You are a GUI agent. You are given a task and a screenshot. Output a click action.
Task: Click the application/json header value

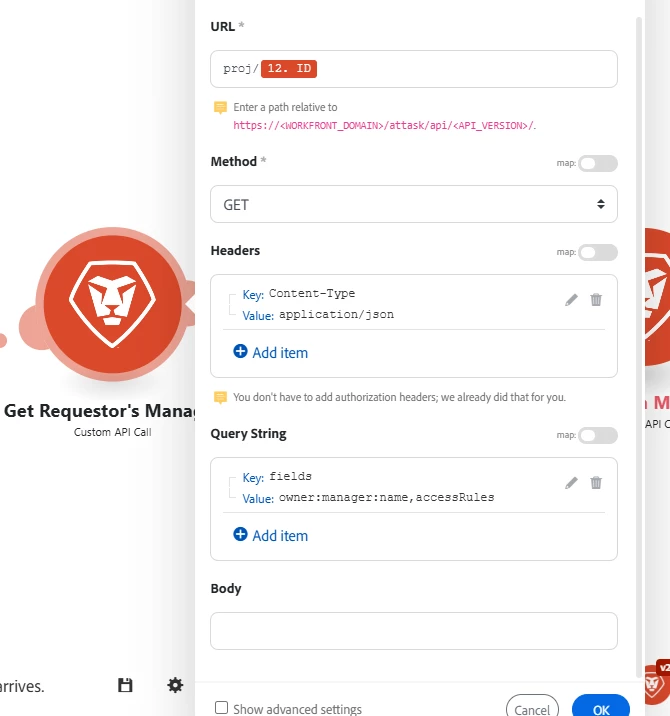coord(336,315)
